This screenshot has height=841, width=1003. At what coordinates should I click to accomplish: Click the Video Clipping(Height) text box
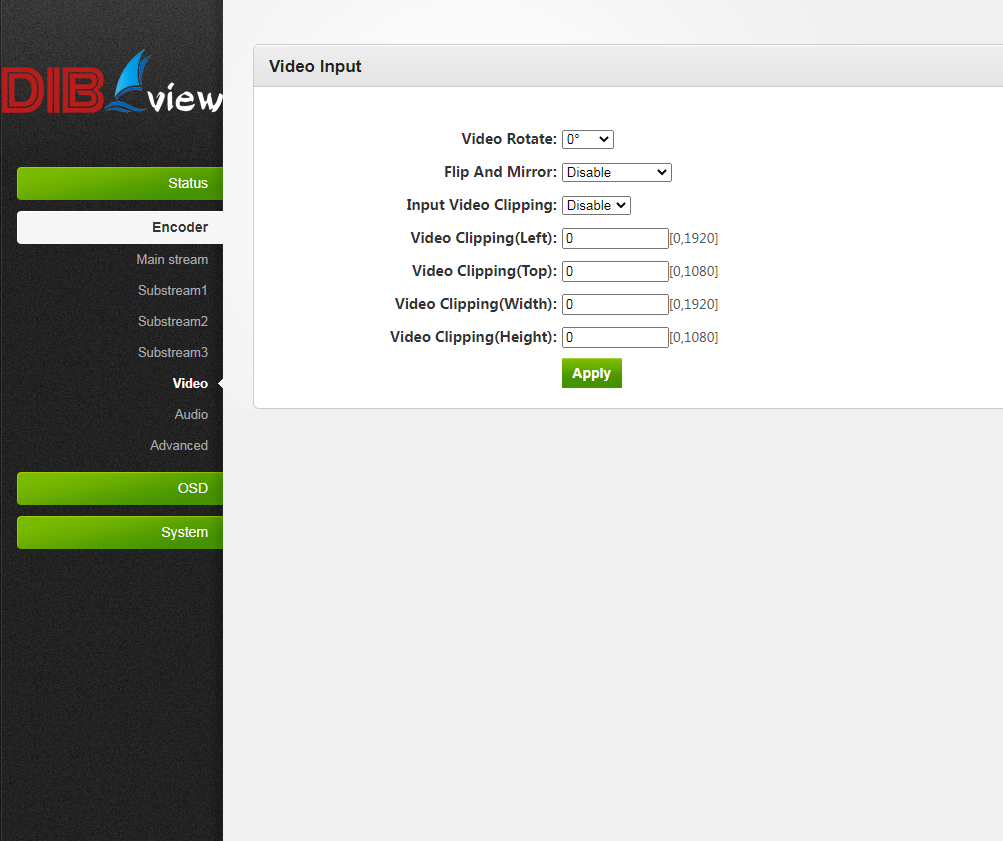point(614,337)
